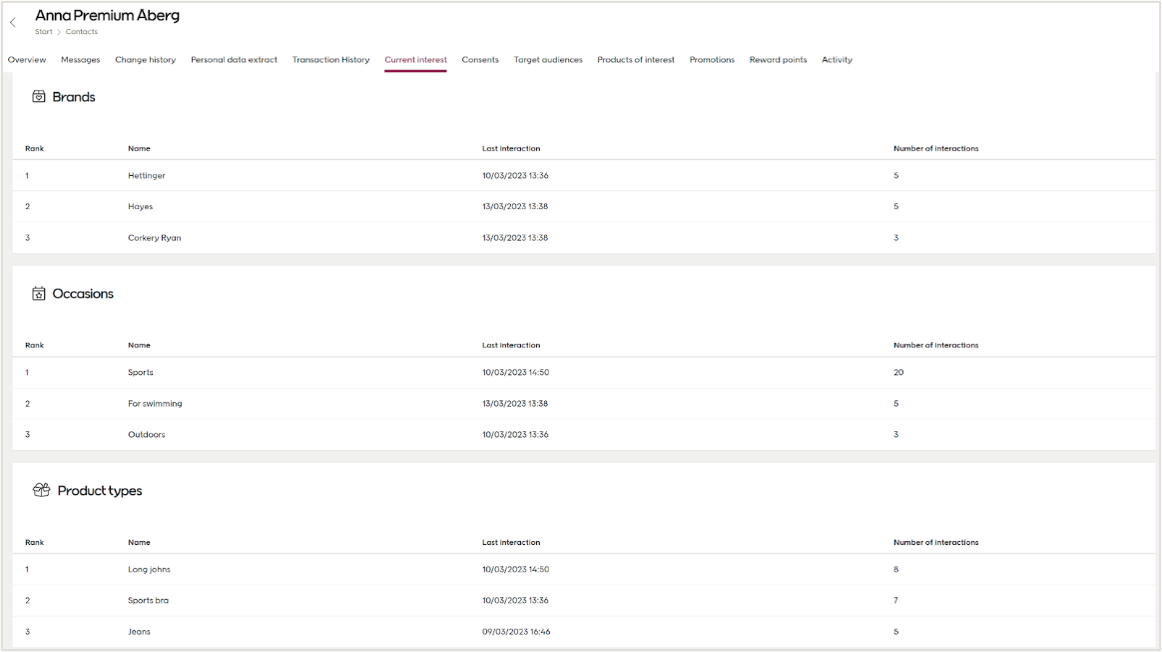Open the Contacts breadcrumb link
Screen dimensions: 1162x652
pos(81,31)
